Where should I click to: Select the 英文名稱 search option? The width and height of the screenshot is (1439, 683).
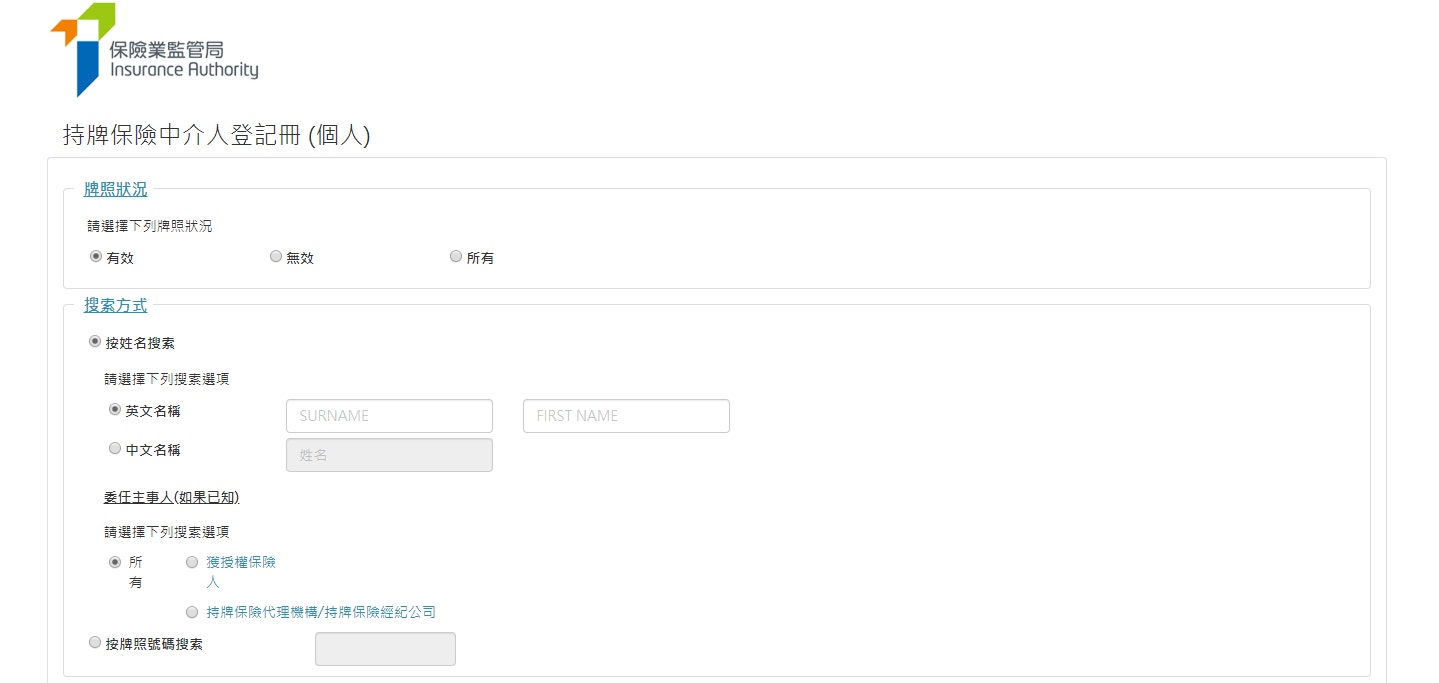[x=115, y=408]
